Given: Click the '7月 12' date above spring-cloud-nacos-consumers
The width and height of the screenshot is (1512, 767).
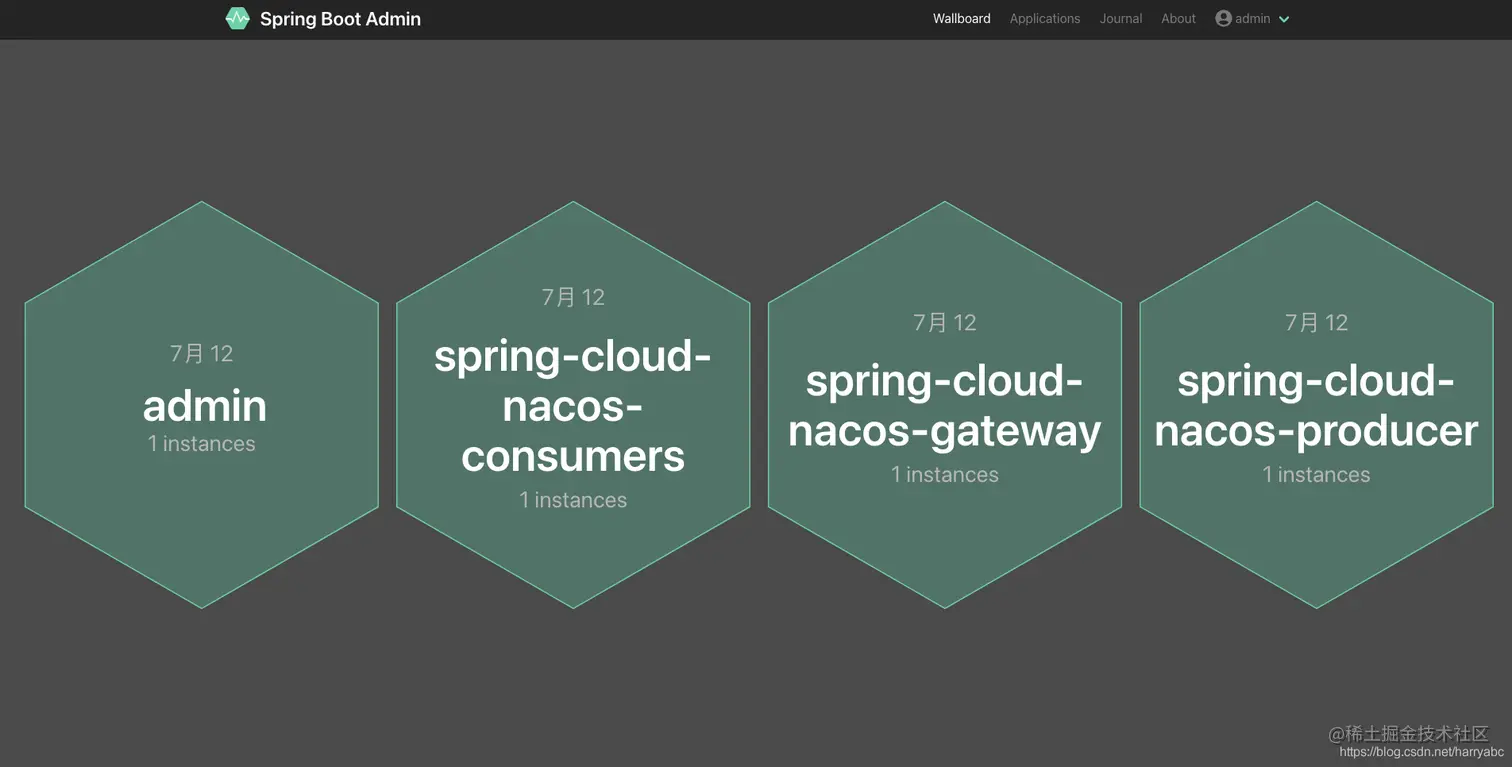Looking at the screenshot, I should tap(573, 297).
